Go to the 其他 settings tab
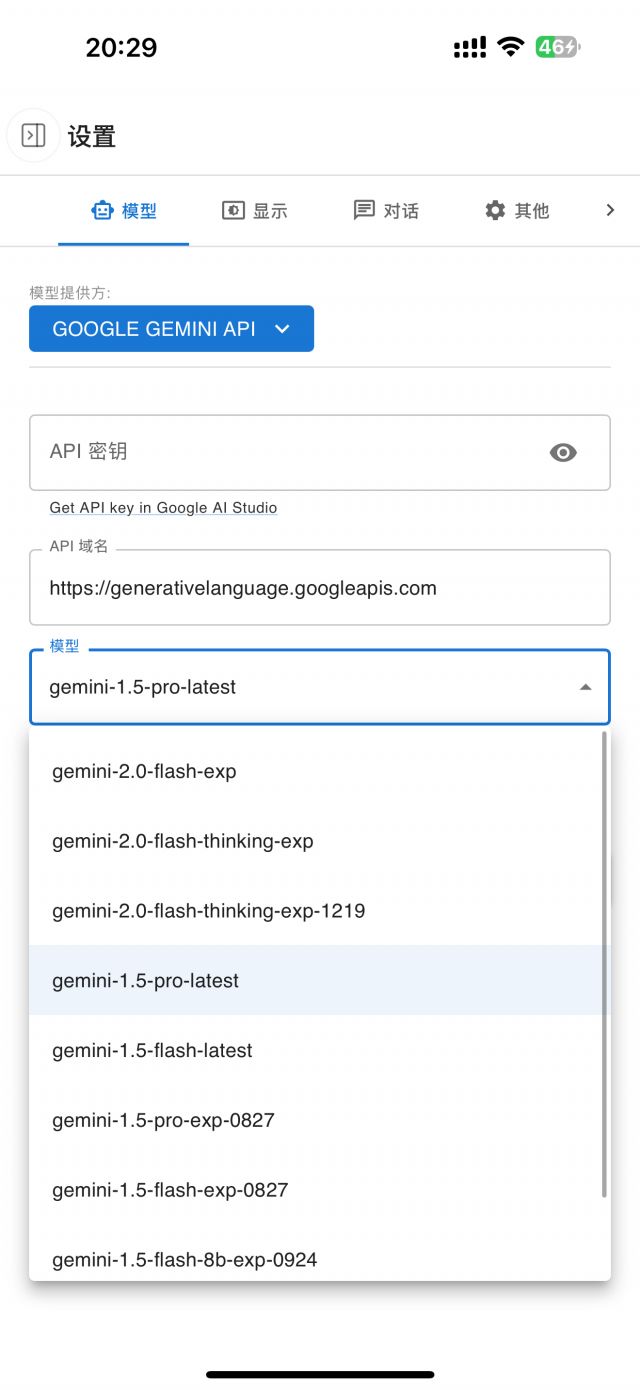Image resolution: width=640 pixels, height=1390 pixels. (516, 211)
